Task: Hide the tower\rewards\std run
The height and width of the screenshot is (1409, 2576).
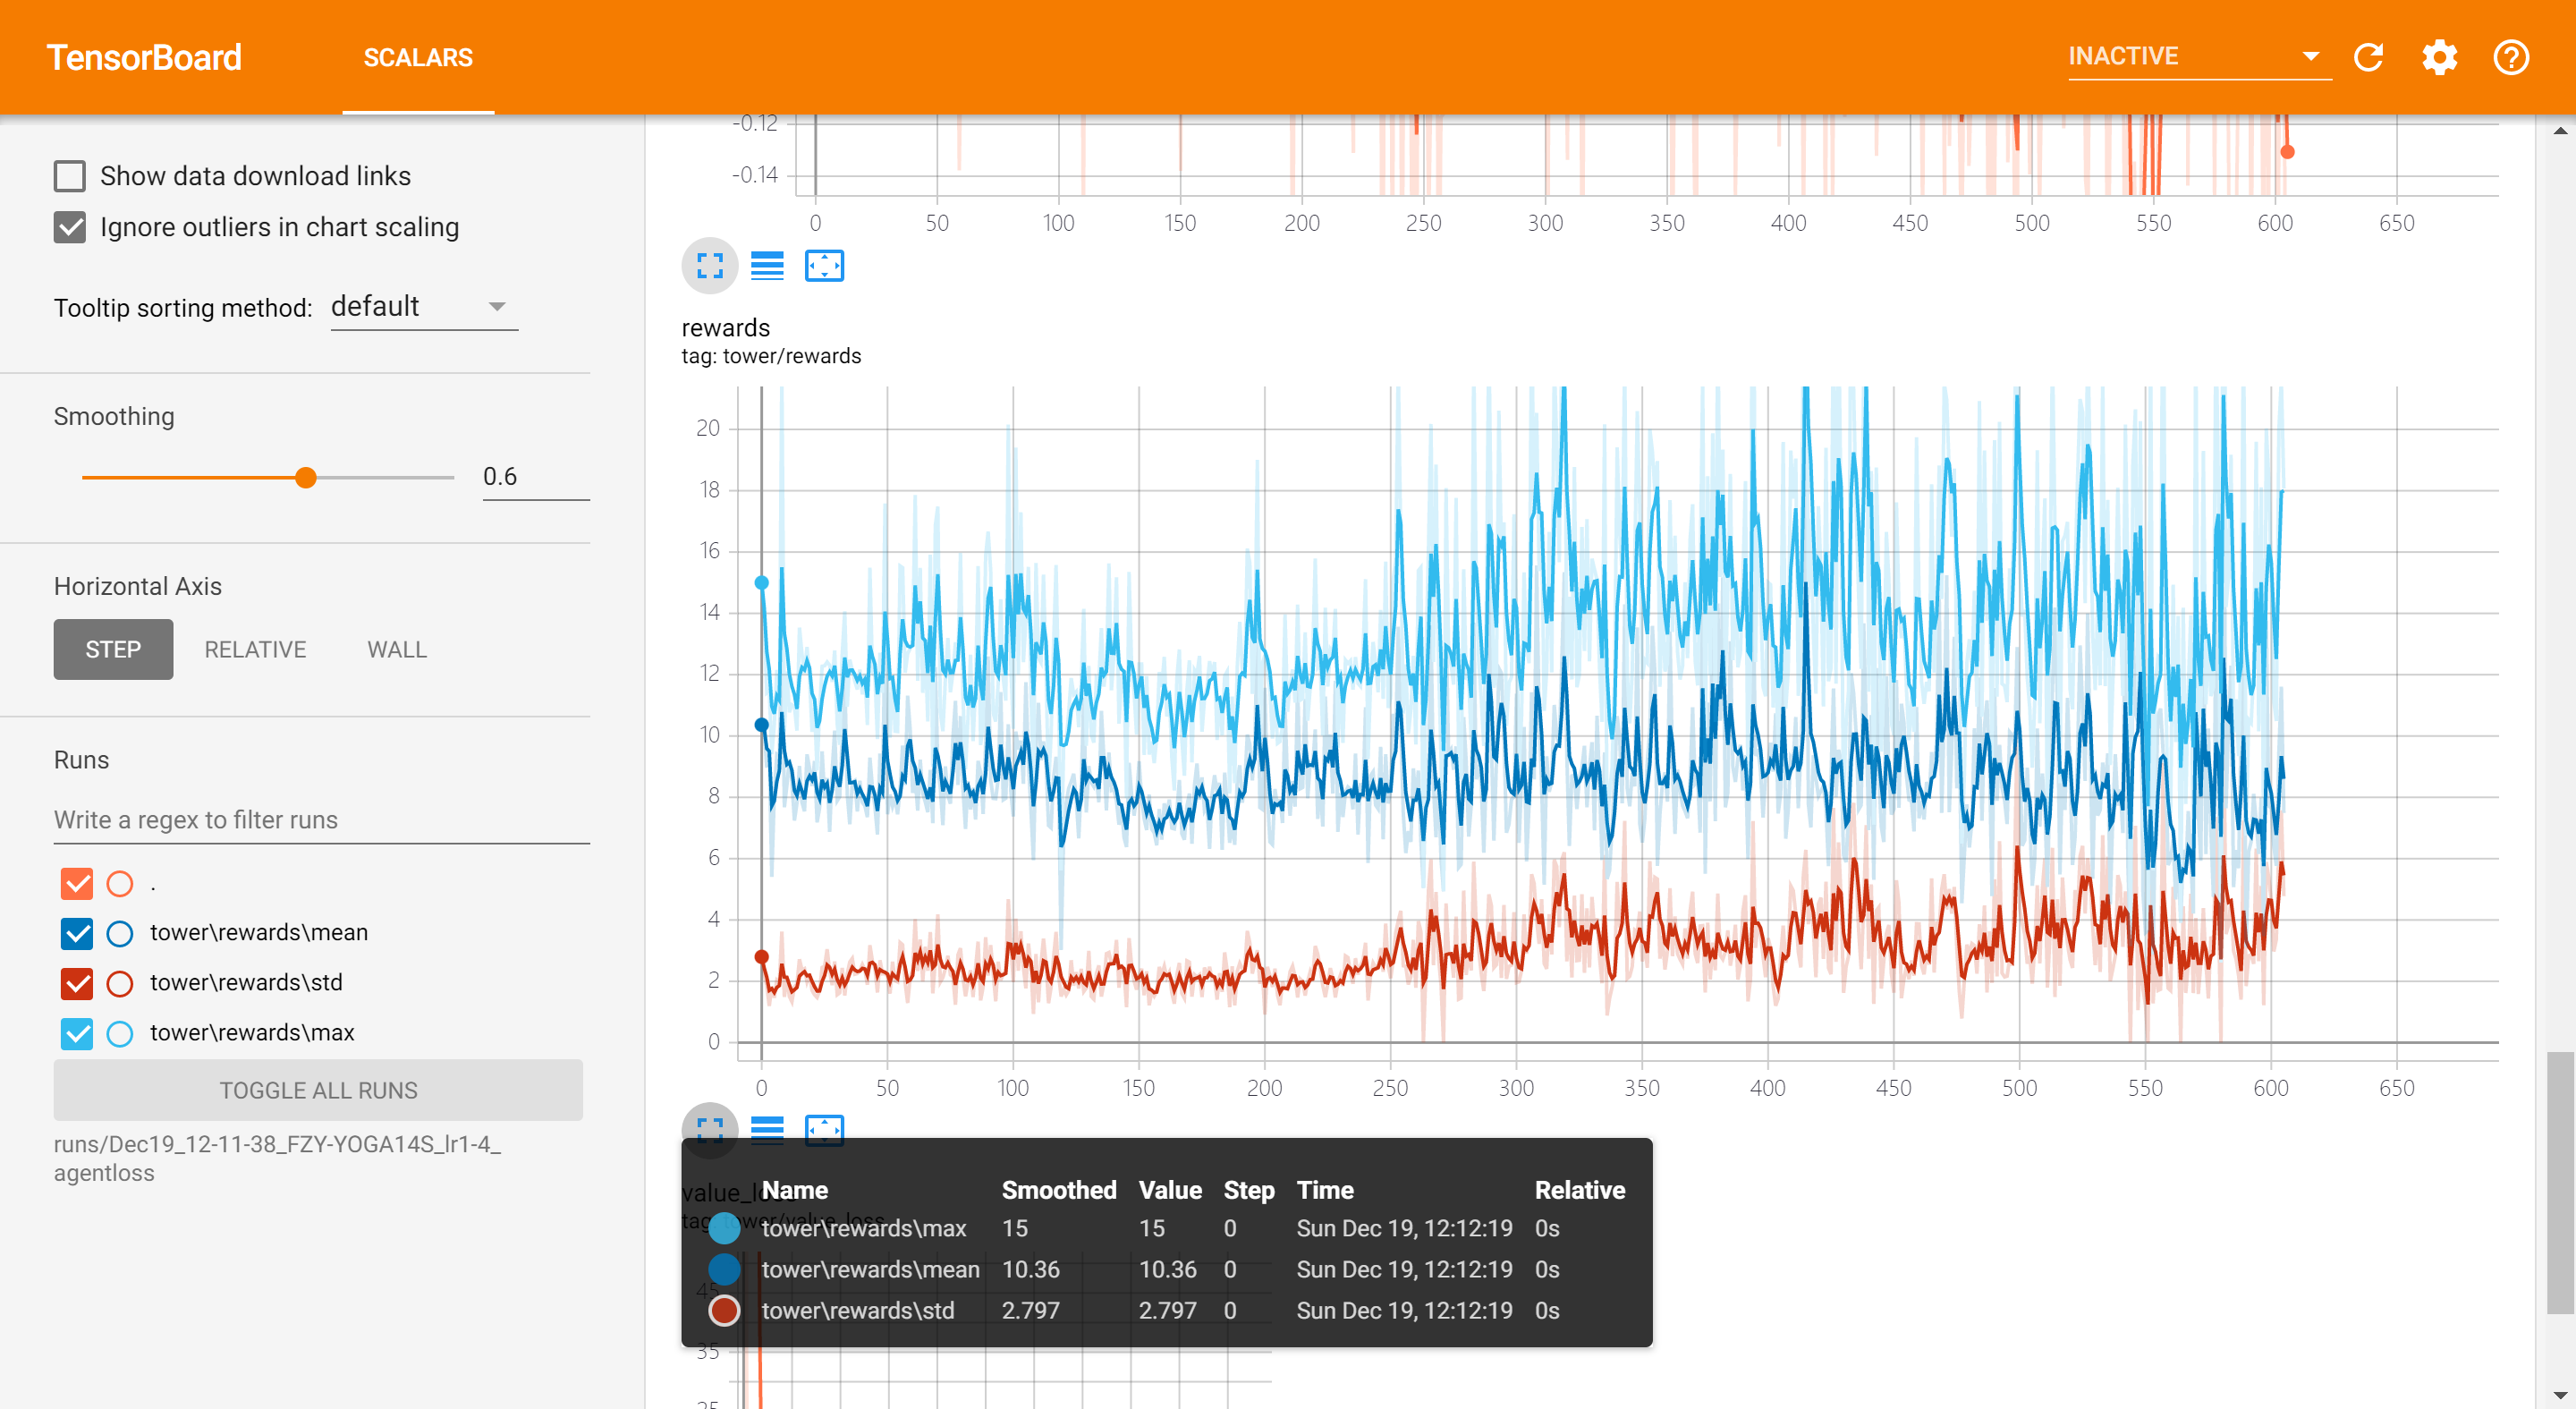Action: tap(77, 983)
